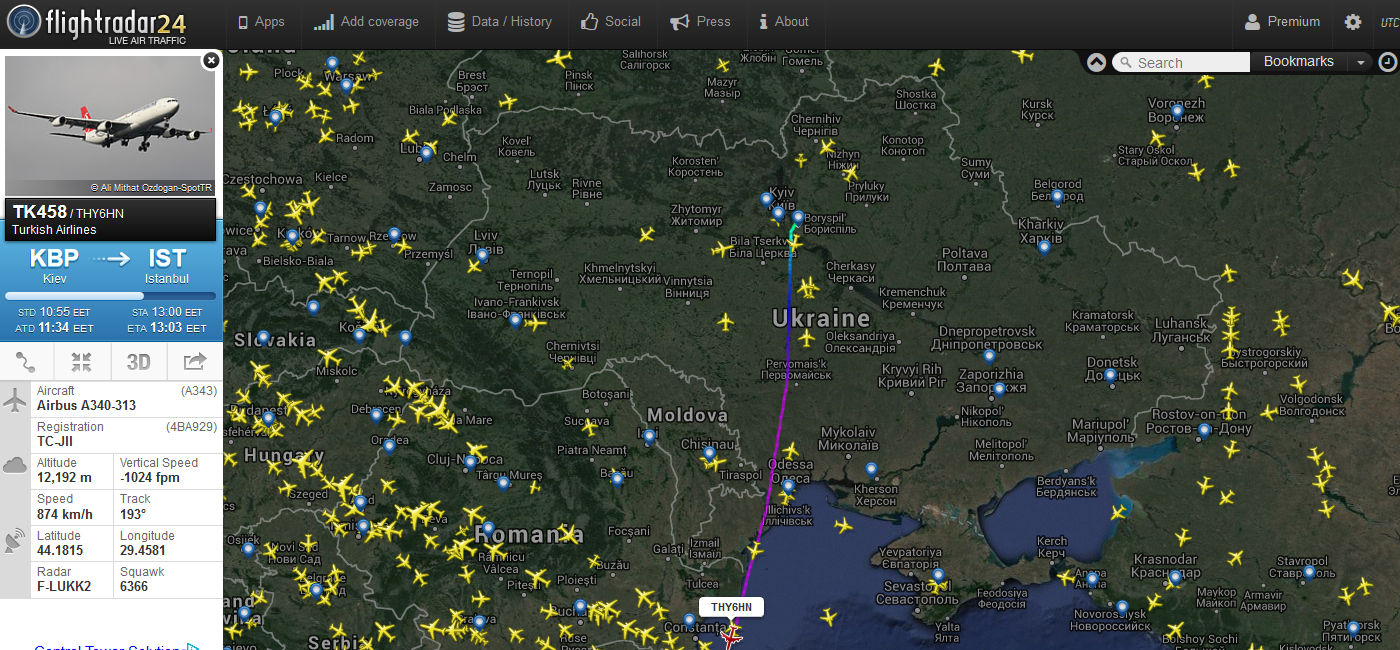1400x650 pixels.
Task: Open the Data / History menu
Action: 499,22
